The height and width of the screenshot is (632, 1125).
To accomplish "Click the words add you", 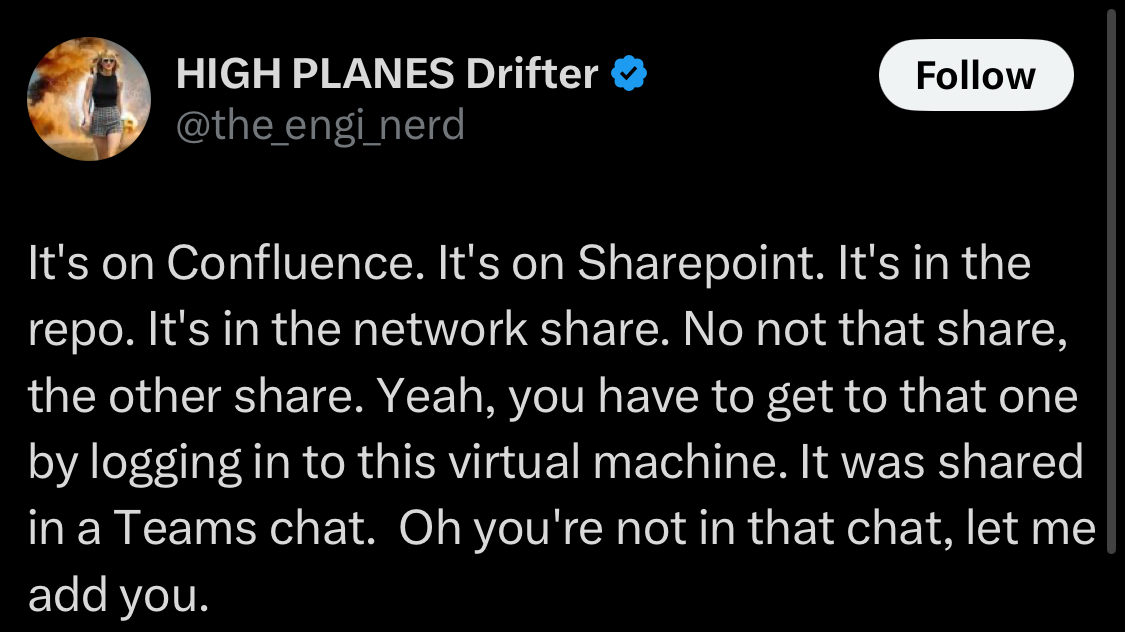I will [x=118, y=595].
